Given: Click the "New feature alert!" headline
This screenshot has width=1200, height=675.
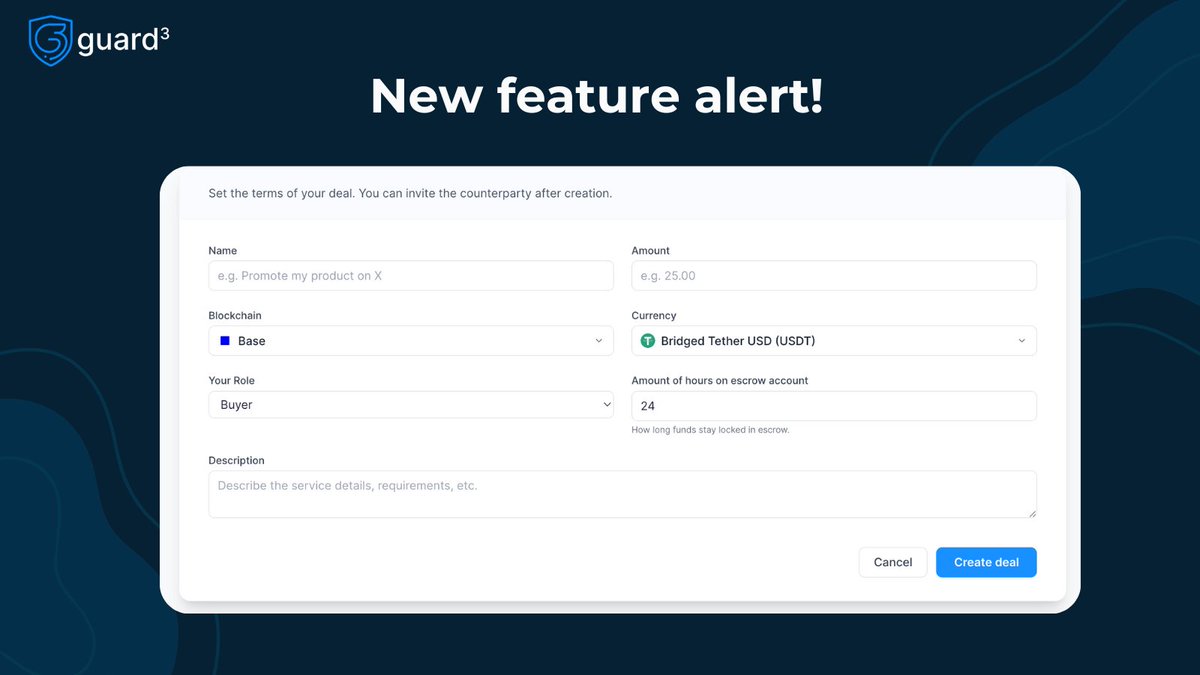Looking at the screenshot, I should (x=597, y=96).
